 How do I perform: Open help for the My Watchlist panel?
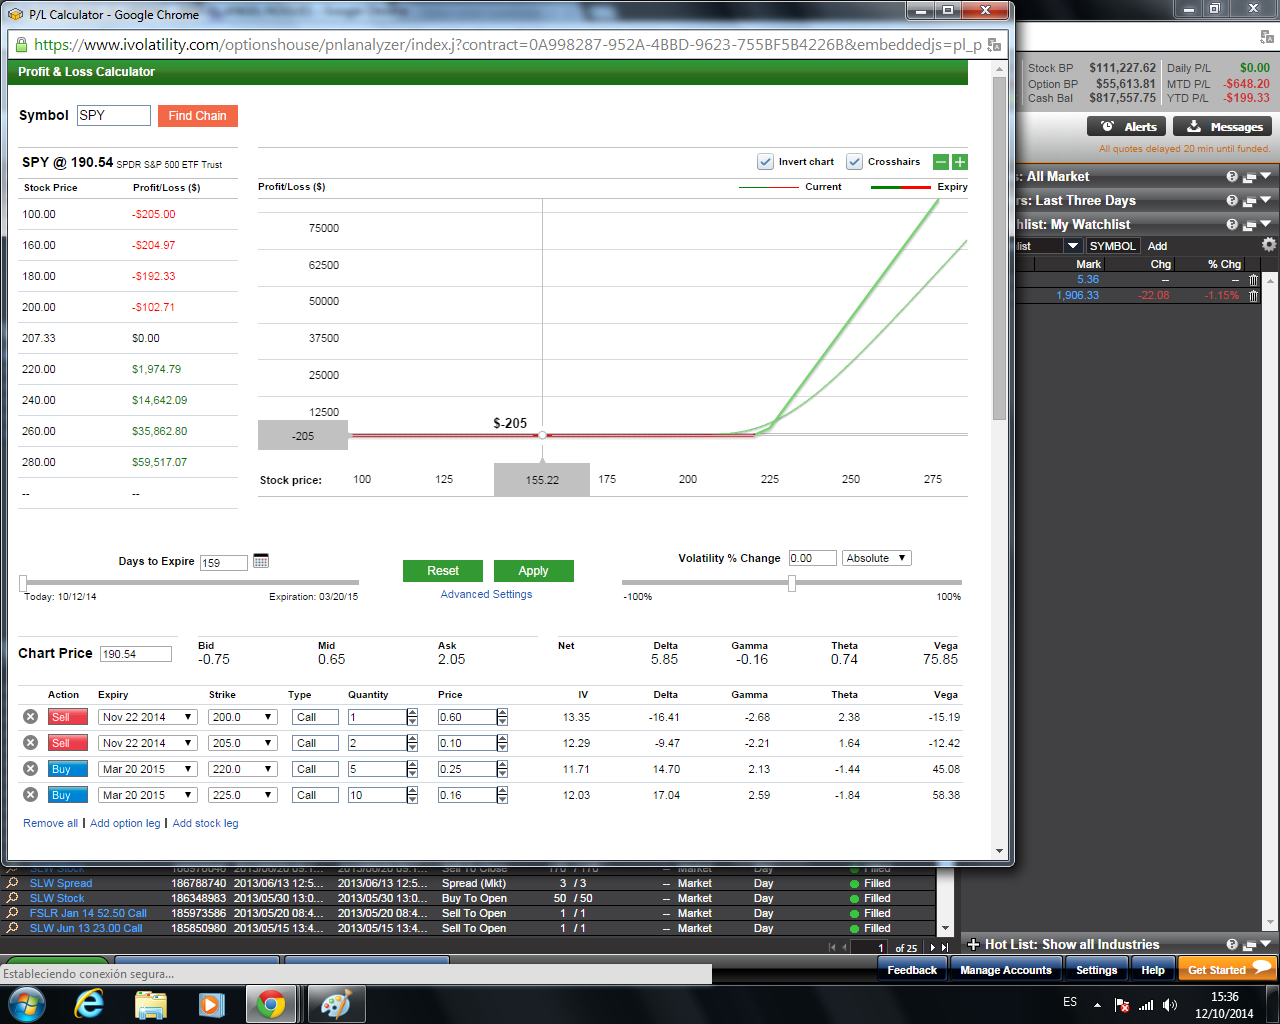(1232, 224)
